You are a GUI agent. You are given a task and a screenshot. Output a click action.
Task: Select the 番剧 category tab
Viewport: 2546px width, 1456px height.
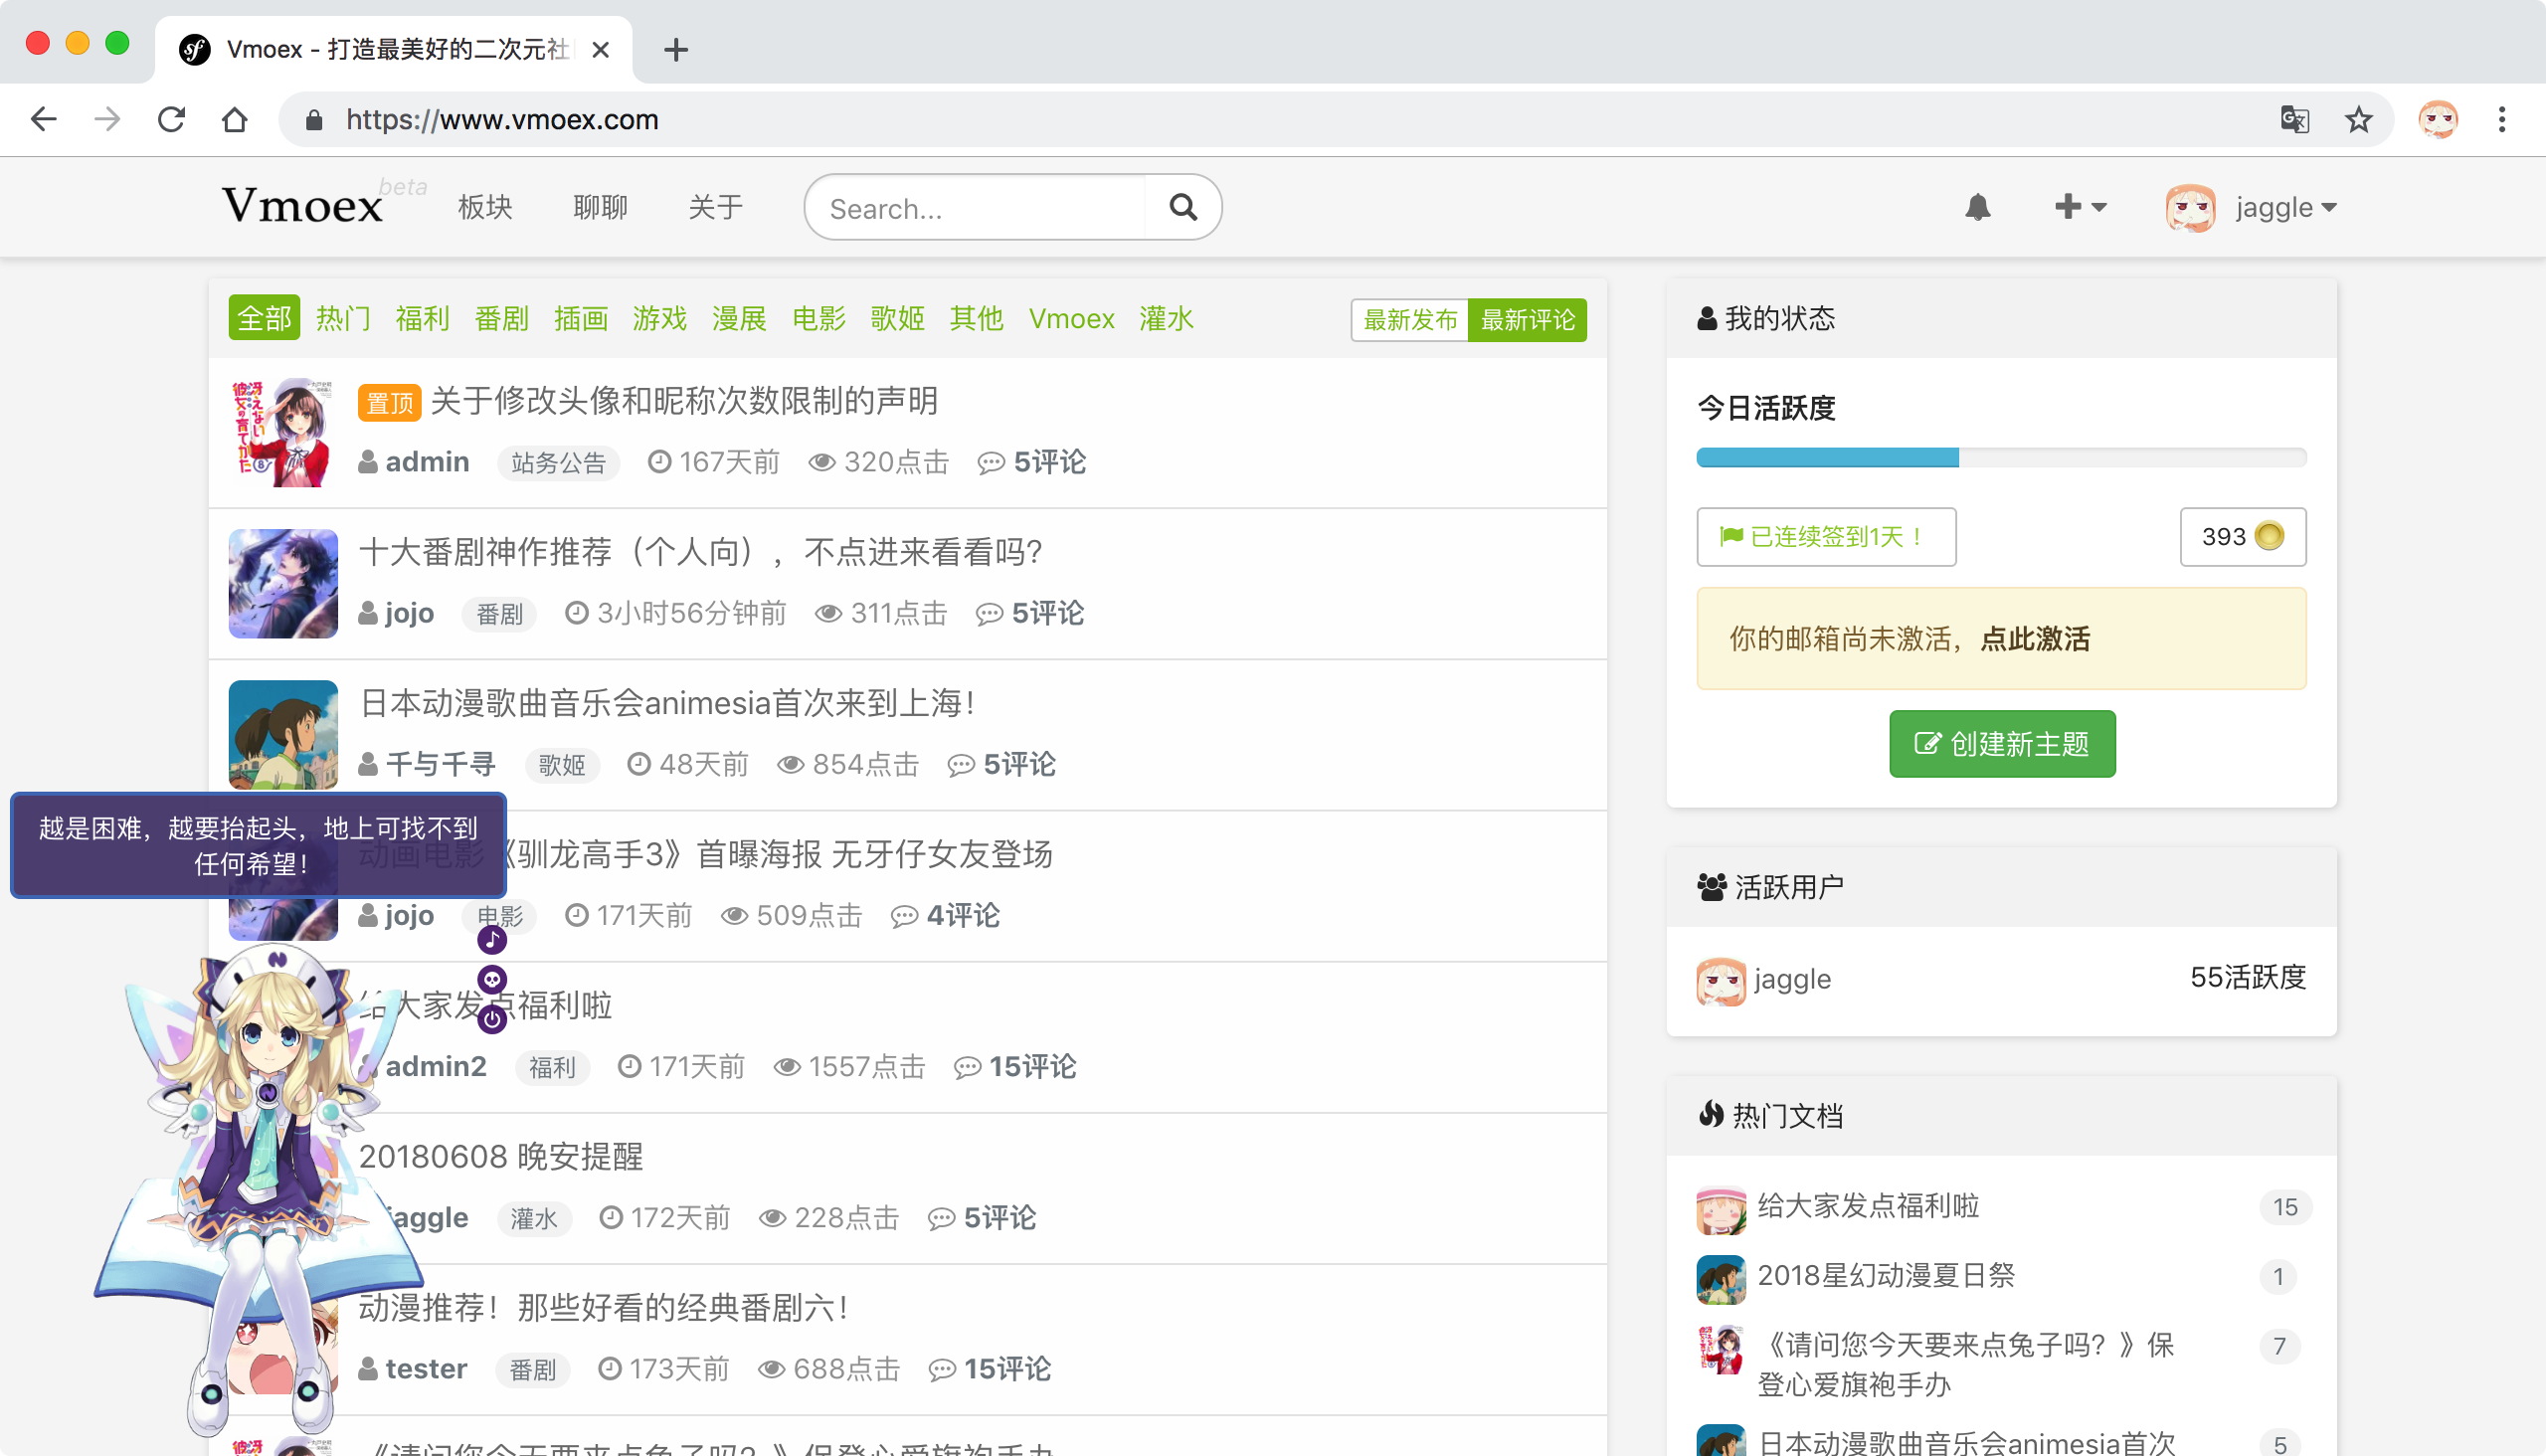coord(501,318)
